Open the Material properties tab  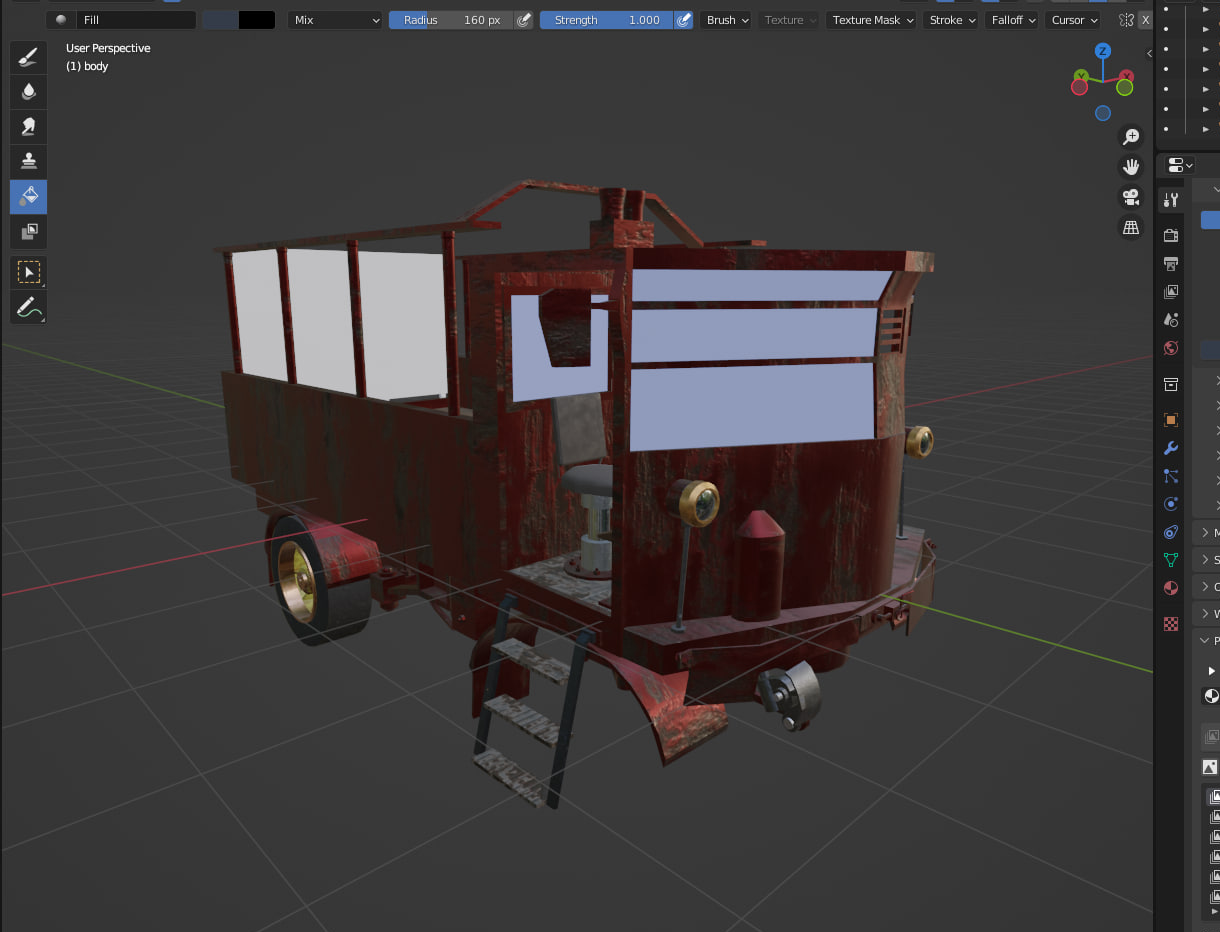point(1171,588)
